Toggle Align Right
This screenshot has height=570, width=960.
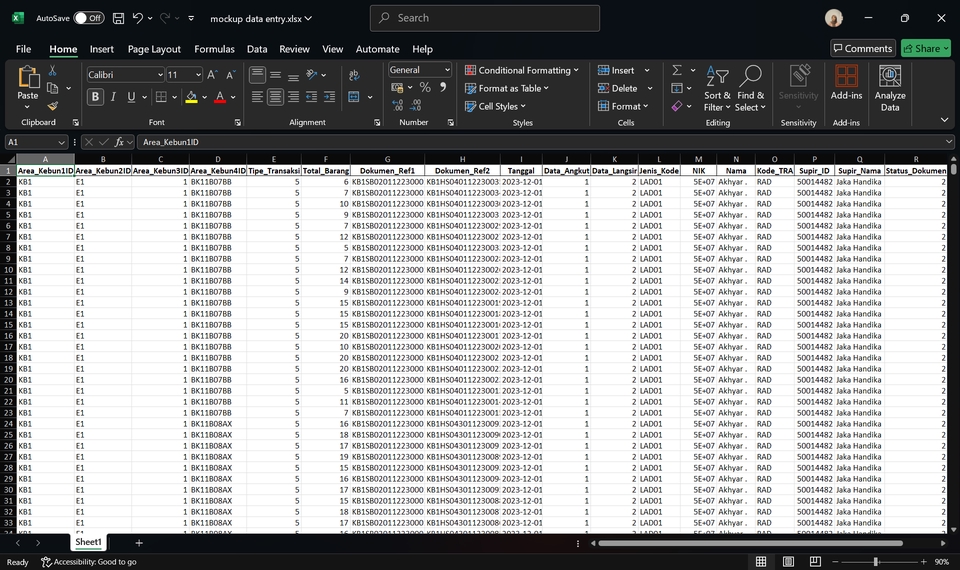pos(294,97)
